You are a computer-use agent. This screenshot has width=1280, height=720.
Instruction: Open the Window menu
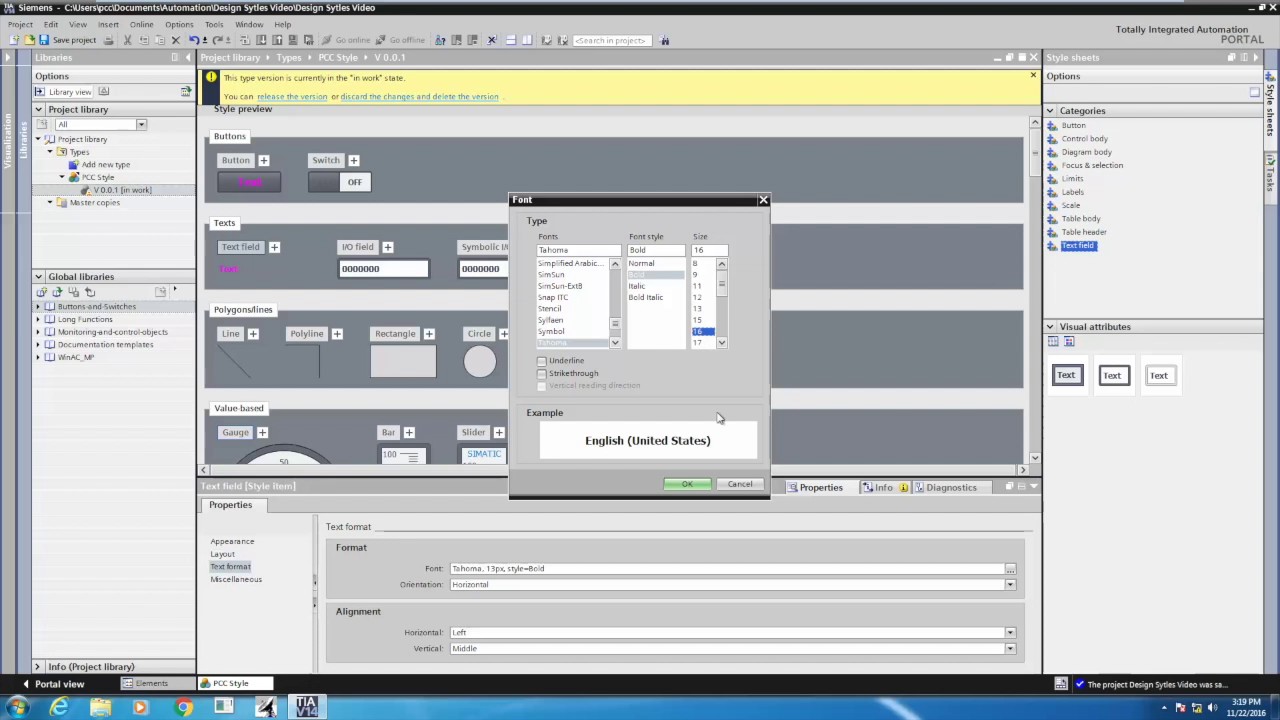249,24
